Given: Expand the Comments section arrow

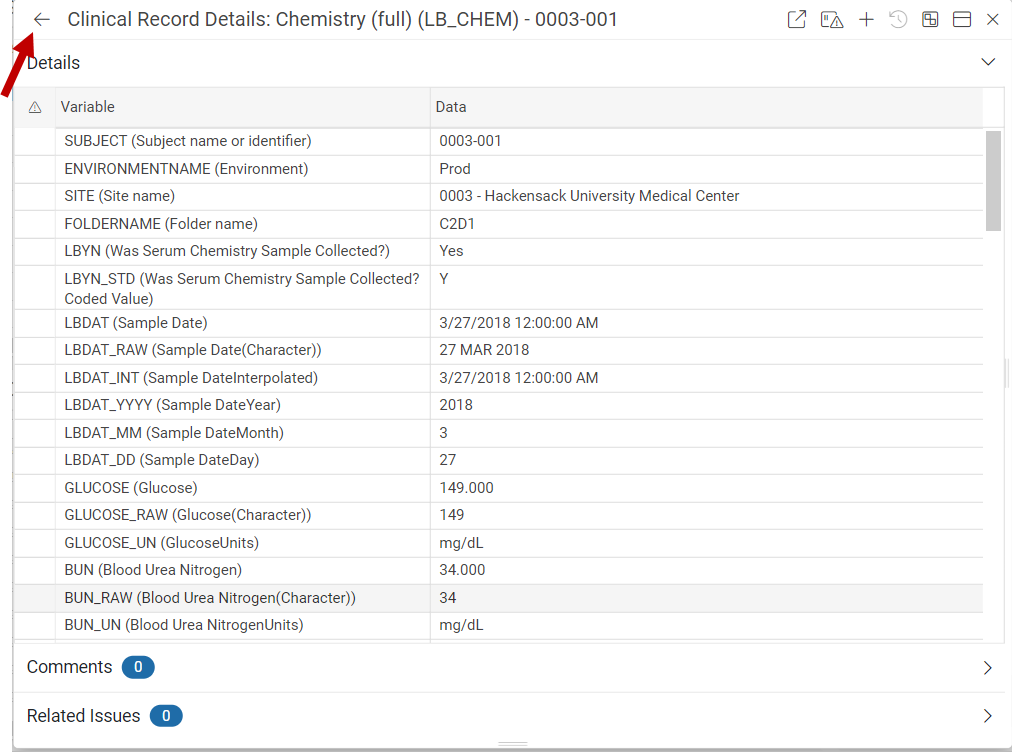Looking at the screenshot, I should point(987,667).
